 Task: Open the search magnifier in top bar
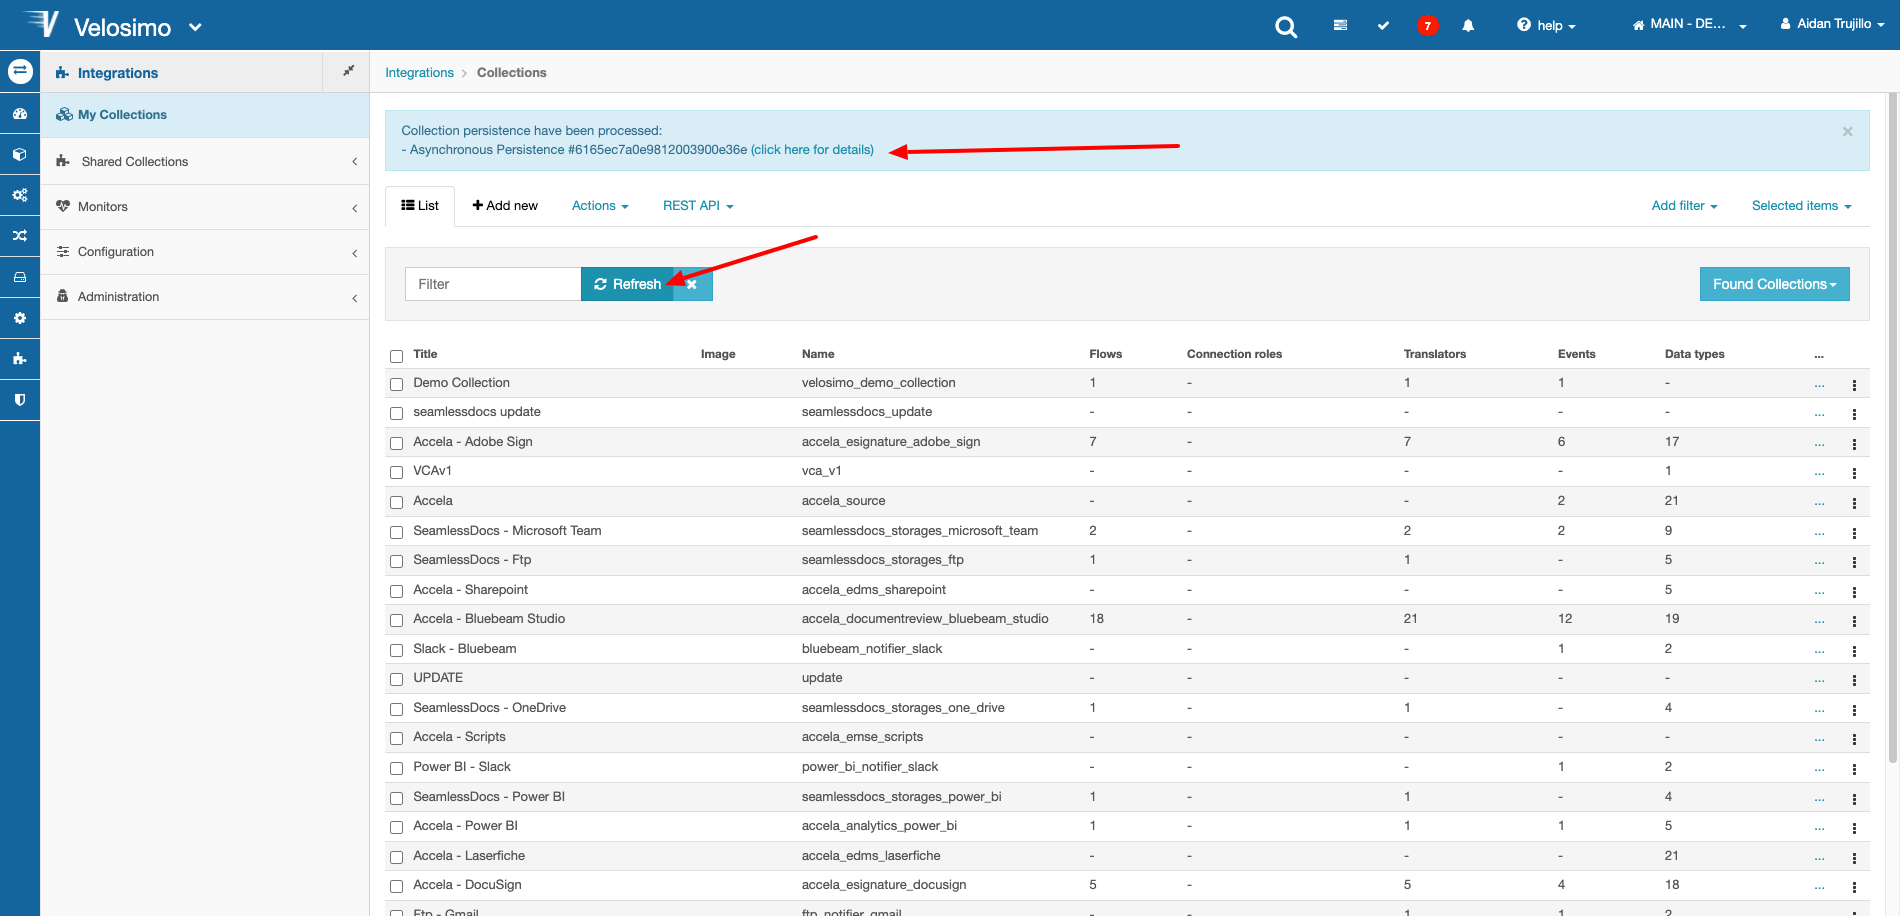point(1286,26)
